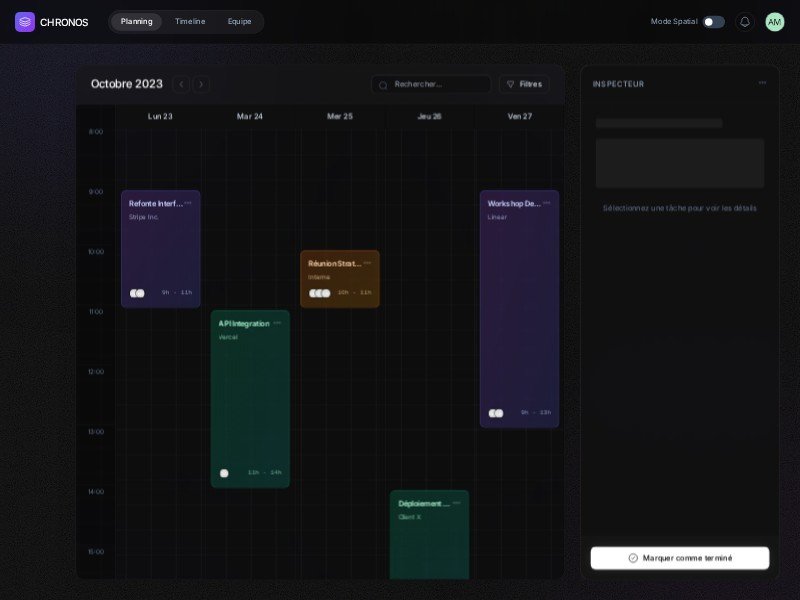Toggle the Mode Spatial switch
This screenshot has height=600, width=800.
point(713,22)
